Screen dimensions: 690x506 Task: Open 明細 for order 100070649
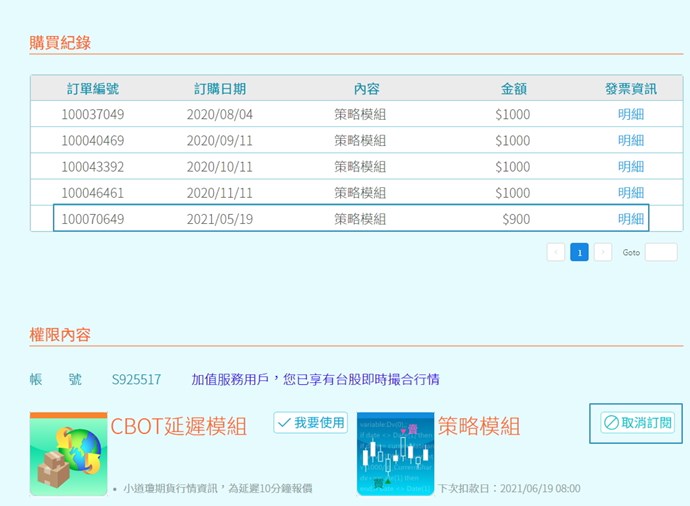(631, 218)
